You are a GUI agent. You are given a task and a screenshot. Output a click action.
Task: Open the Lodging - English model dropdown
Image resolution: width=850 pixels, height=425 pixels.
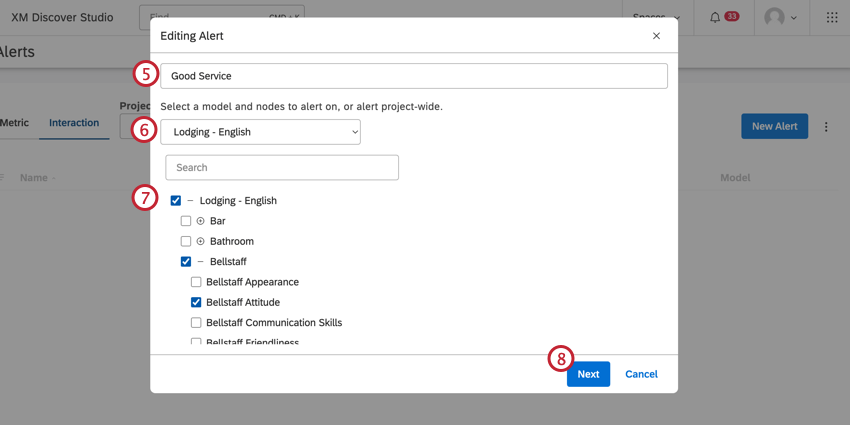(260, 132)
